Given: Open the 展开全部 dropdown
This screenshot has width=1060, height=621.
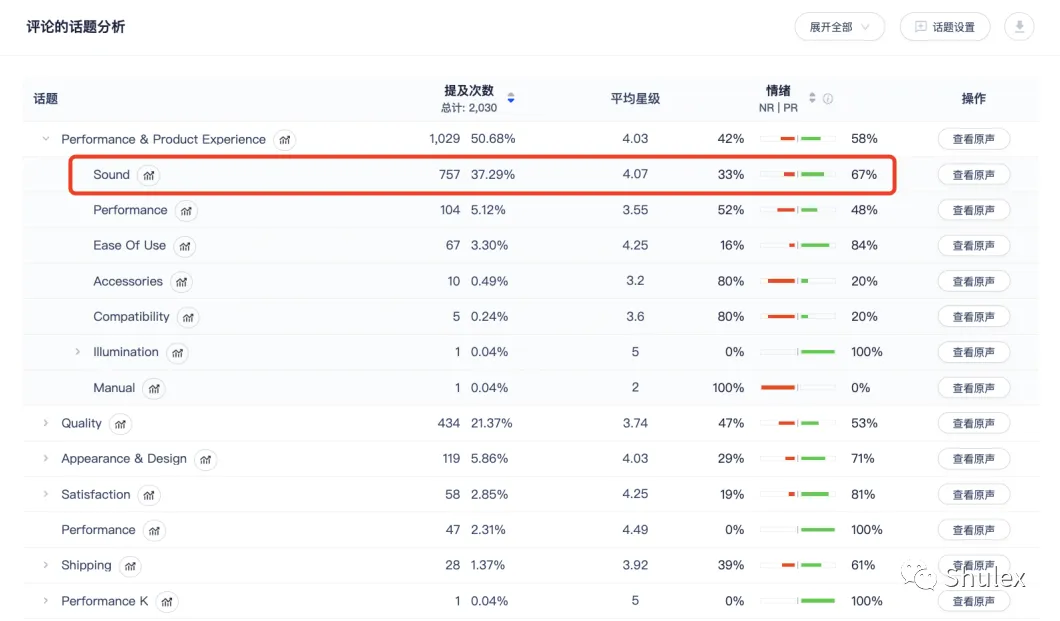Looking at the screenshot, I should click(x=839, y=27).
